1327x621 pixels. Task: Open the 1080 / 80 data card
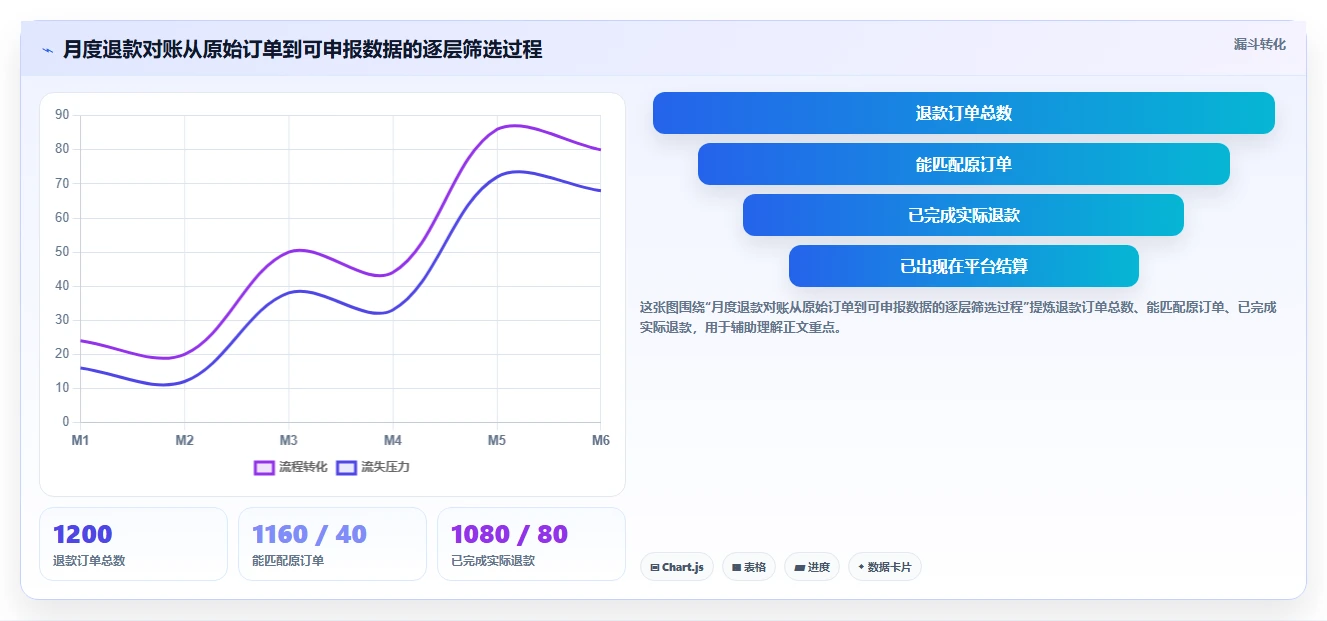pos(531,544)
